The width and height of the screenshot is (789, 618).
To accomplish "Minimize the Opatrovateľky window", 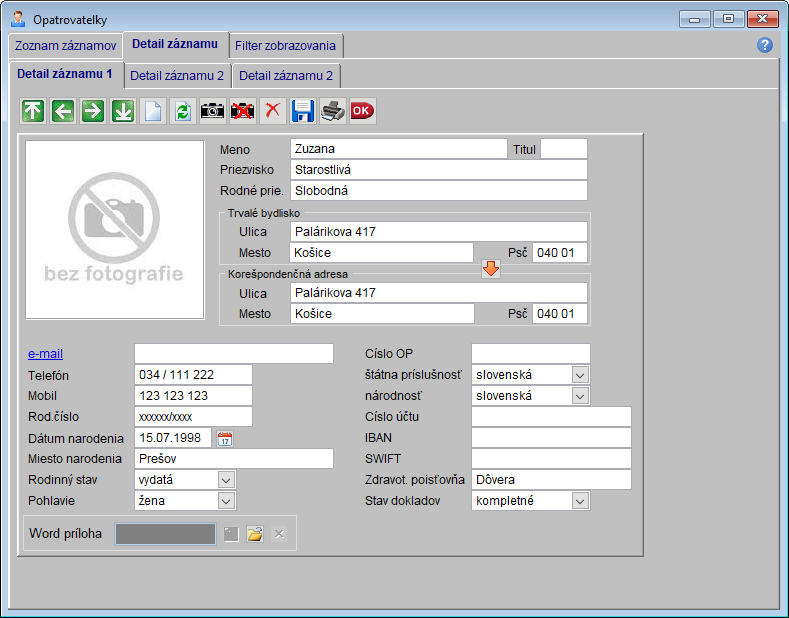I will point(694,20).
